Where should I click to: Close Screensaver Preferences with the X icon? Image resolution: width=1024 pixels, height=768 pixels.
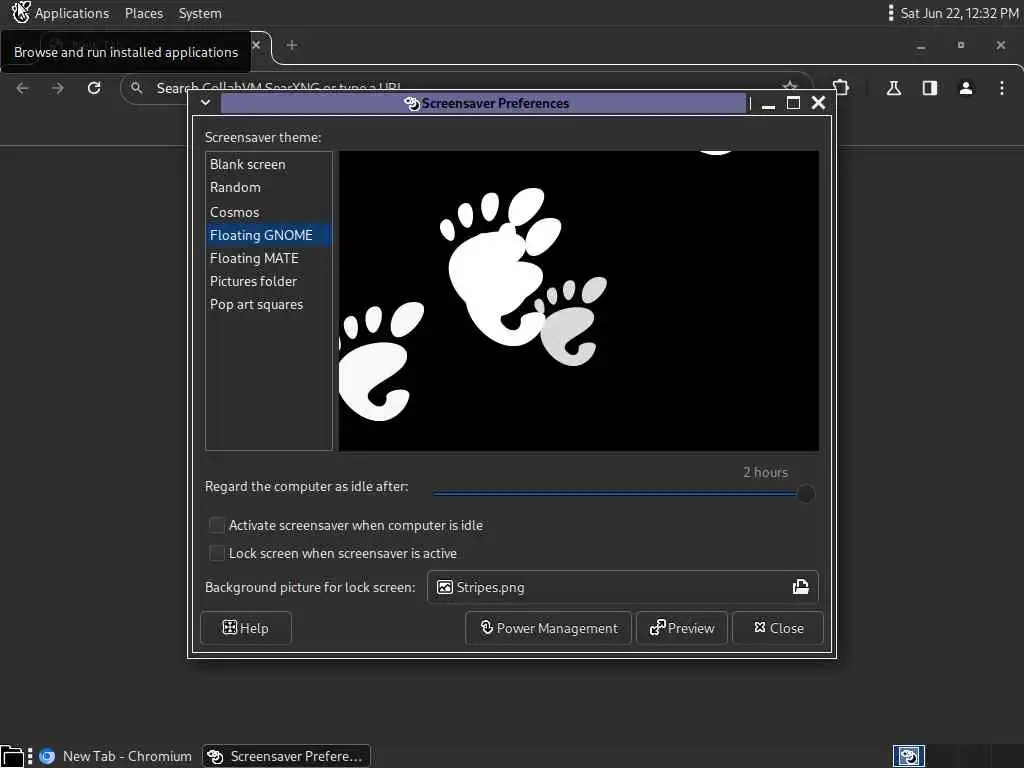coord(818,103)
